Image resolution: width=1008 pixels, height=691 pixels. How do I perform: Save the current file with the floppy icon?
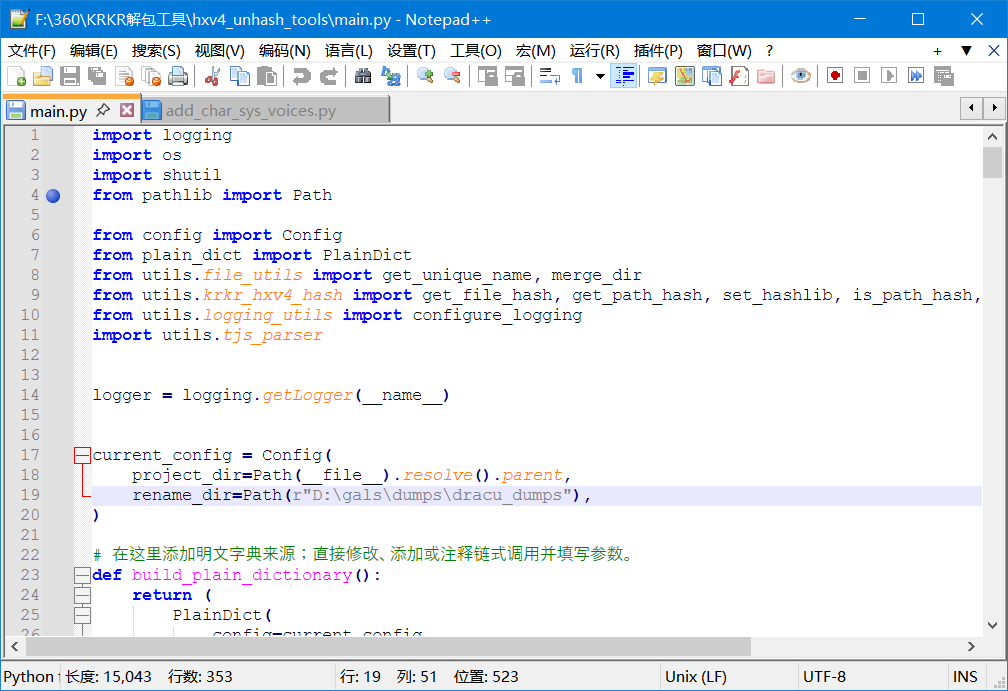click(69, 76)
